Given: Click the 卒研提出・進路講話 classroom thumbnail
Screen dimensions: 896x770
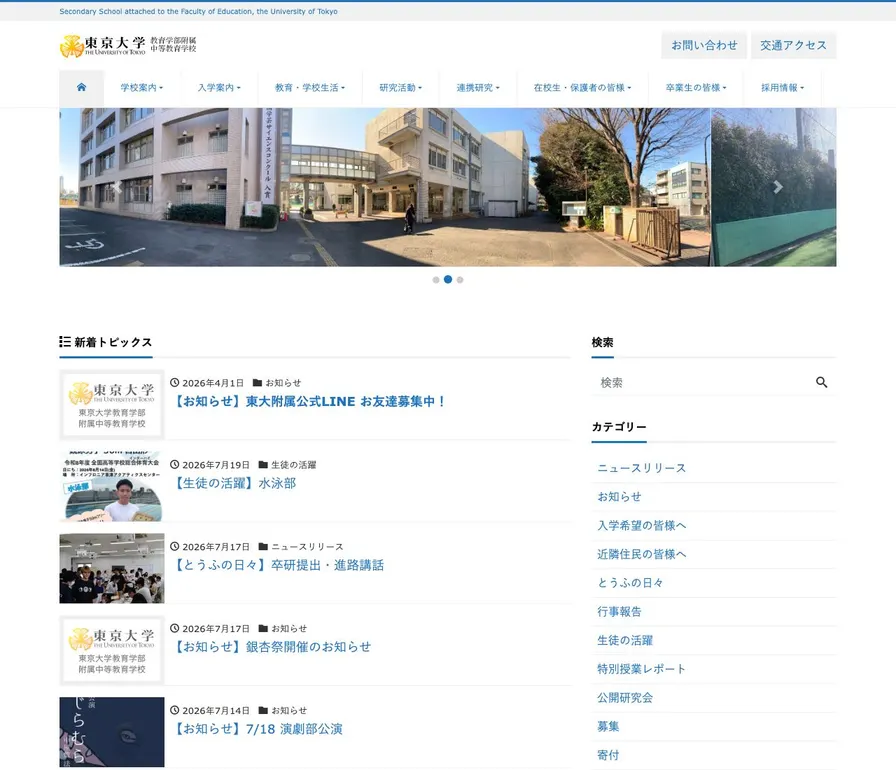Looking at the screenshot, I should (112, 568).
